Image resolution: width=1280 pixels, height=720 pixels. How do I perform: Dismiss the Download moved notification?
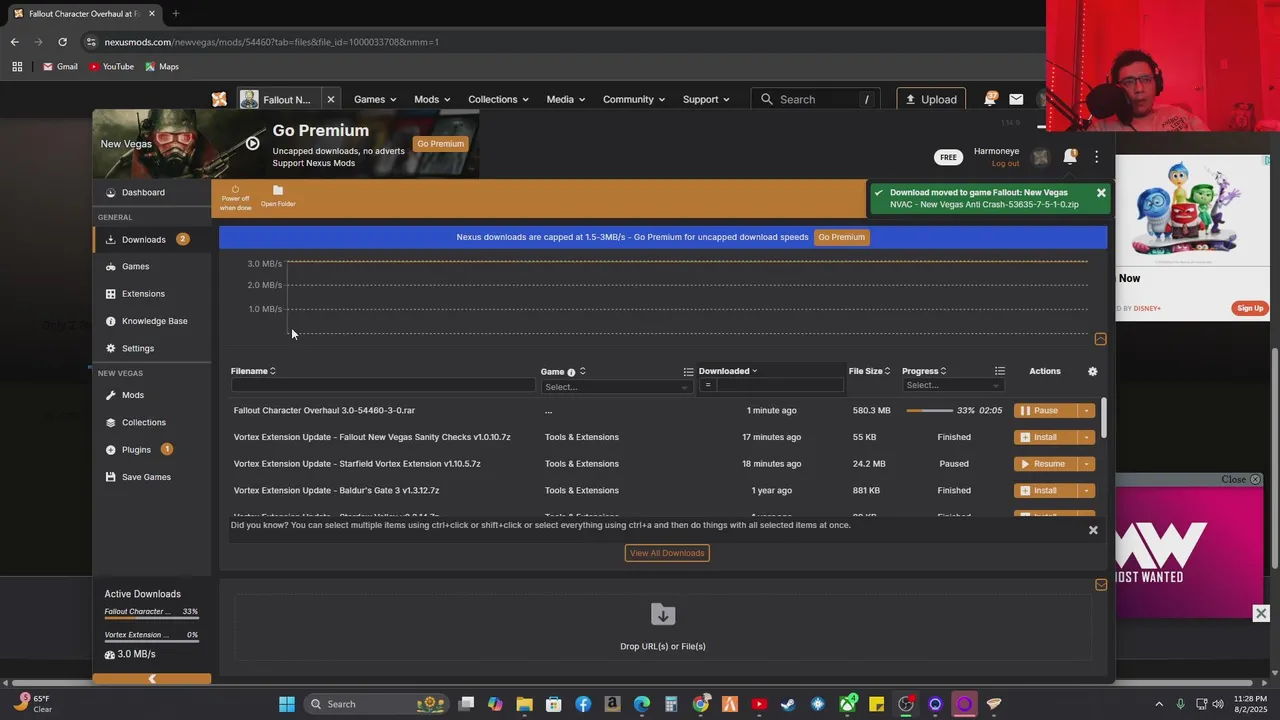pos(1101,193)
